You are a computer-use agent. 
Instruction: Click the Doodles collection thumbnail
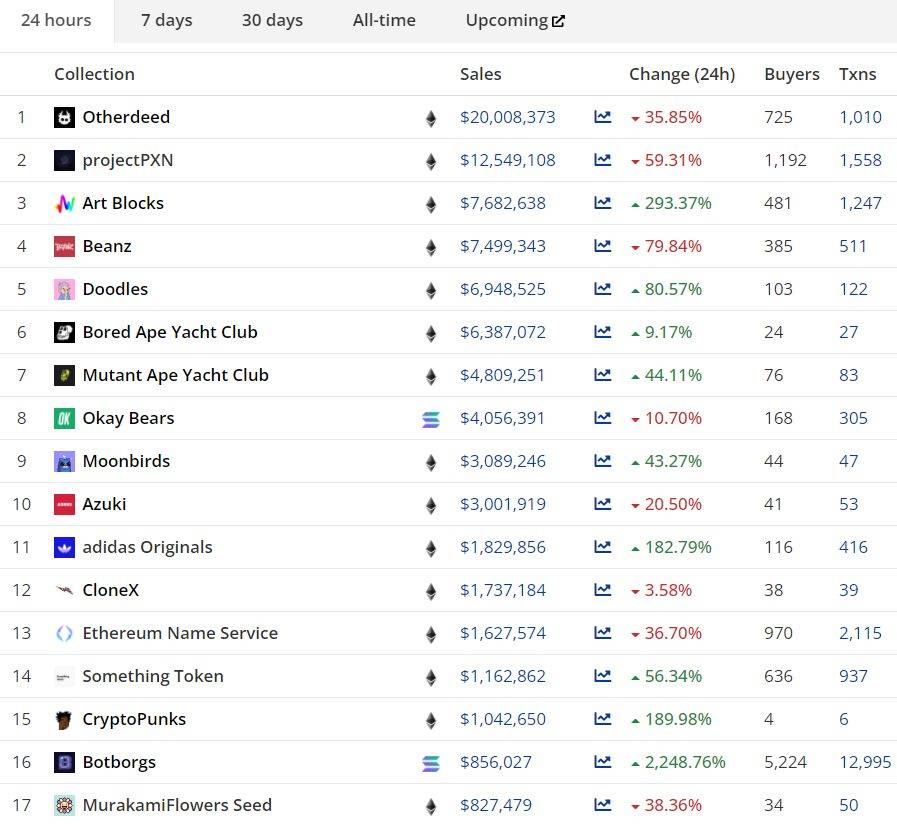pyautogui.click(x=64, y=289)
